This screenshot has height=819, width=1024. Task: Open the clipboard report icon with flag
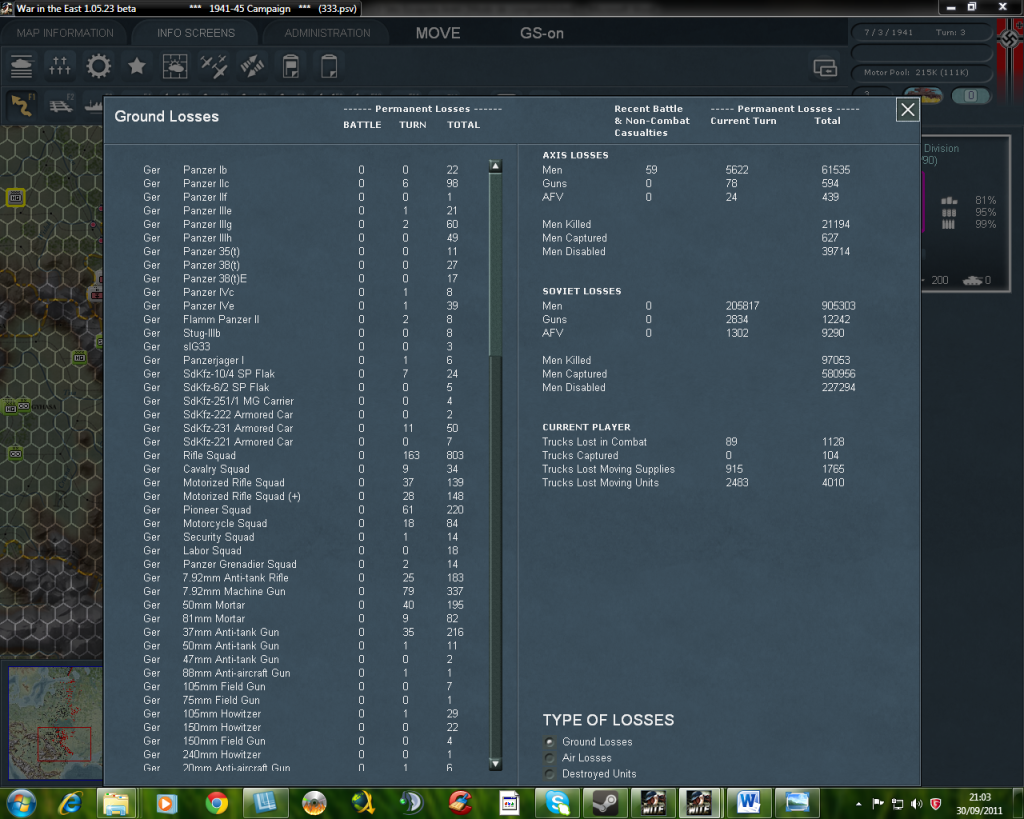tap(291, 66)
